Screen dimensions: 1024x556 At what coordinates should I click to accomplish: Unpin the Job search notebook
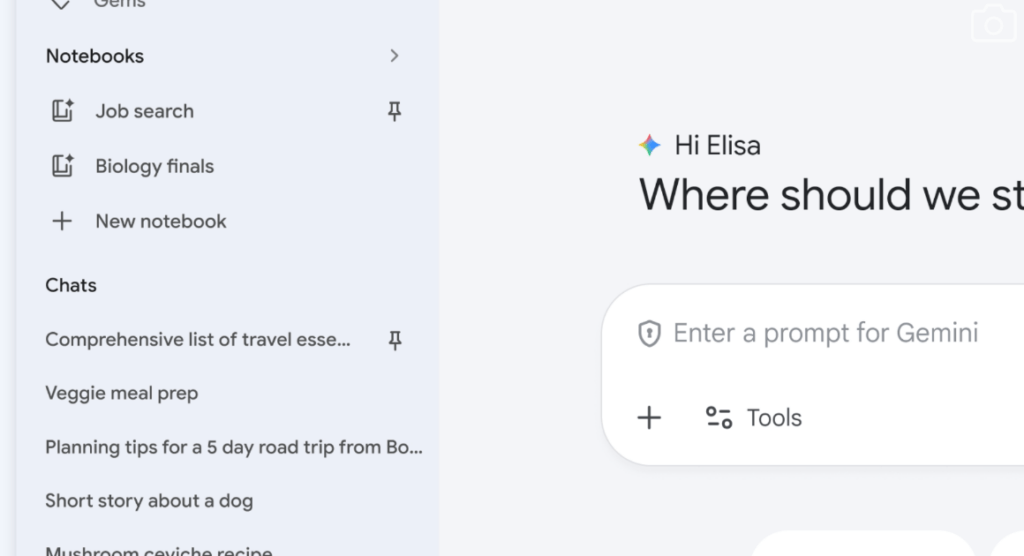[x=394, y=112]
